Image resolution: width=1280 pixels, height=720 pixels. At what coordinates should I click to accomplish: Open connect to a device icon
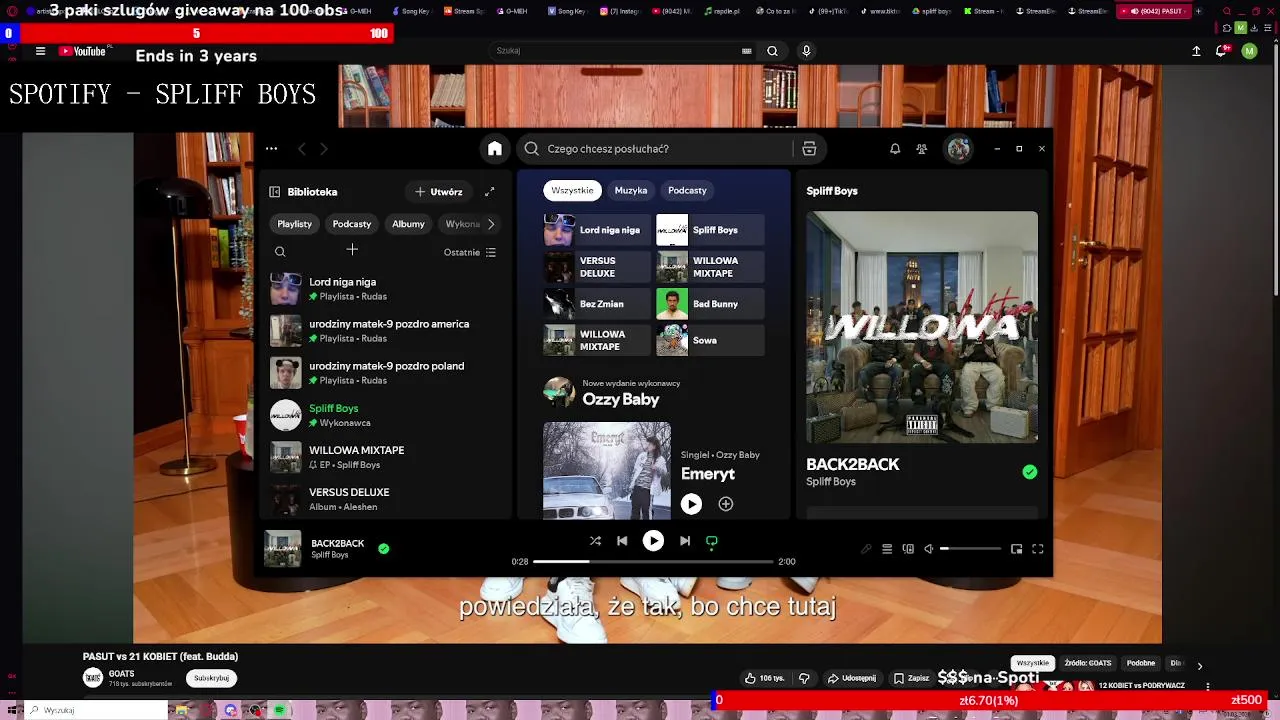click(x=908, y=549)
